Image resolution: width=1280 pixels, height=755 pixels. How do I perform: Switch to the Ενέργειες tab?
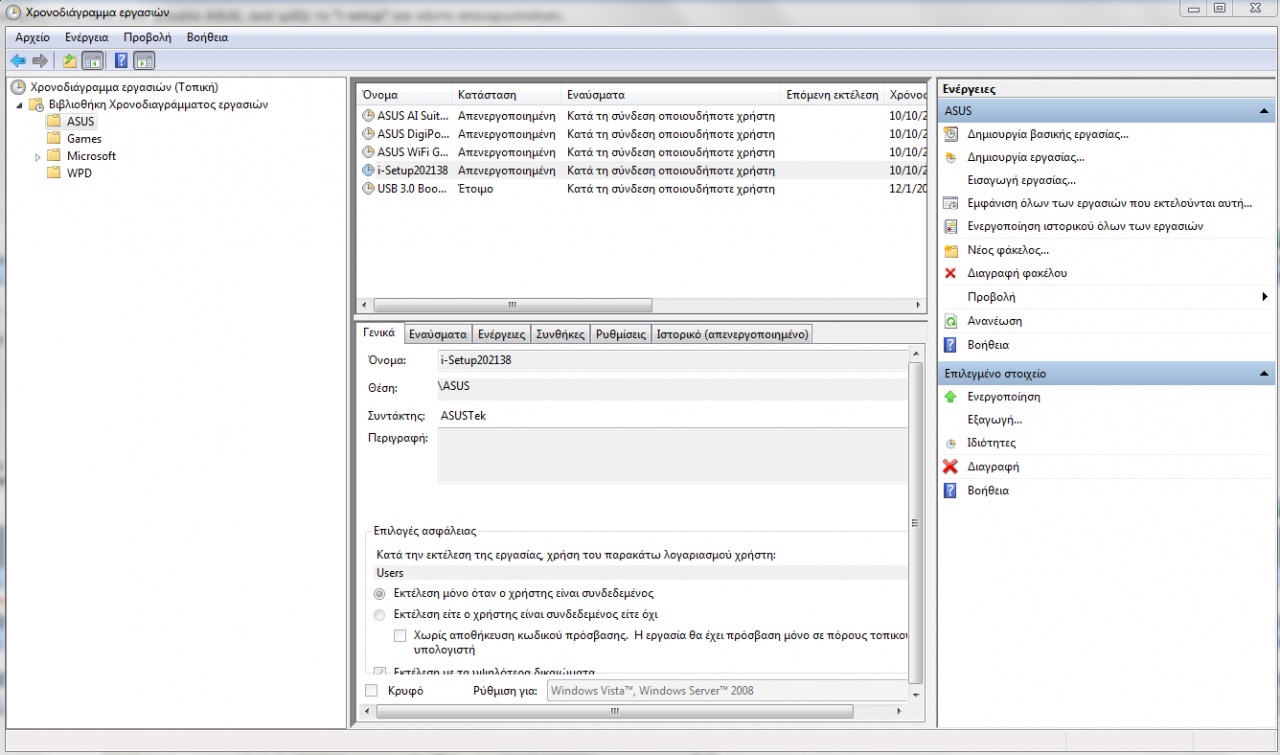pos(501,335)
